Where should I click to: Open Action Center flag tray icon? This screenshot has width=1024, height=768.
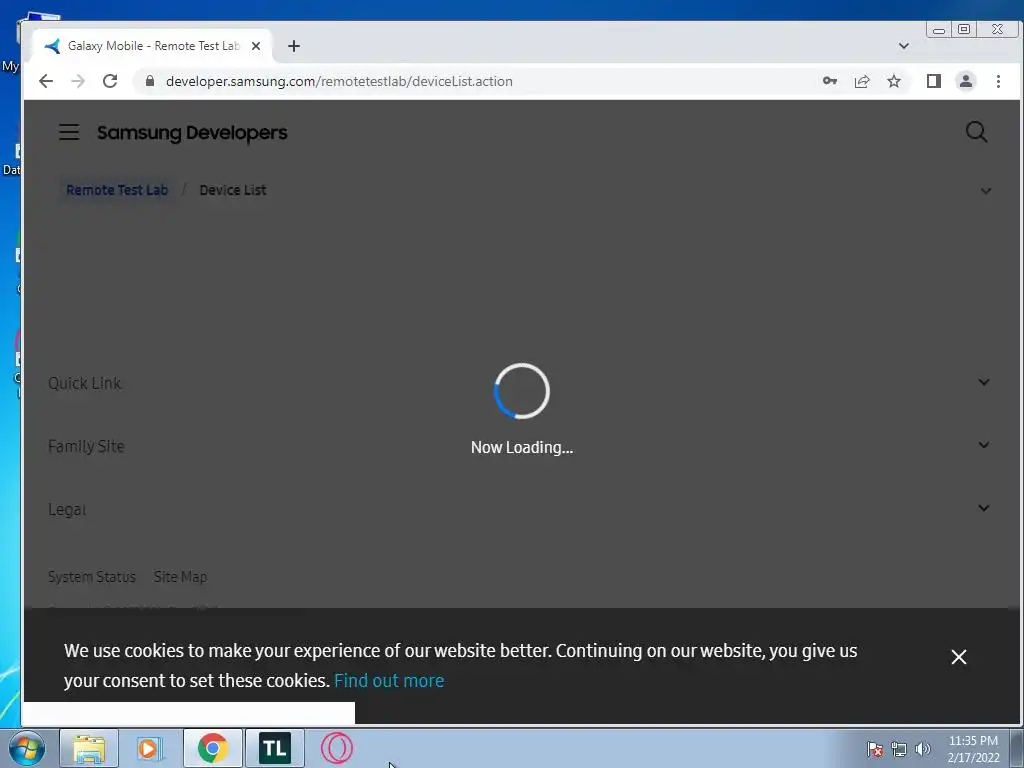click(875, 749)
